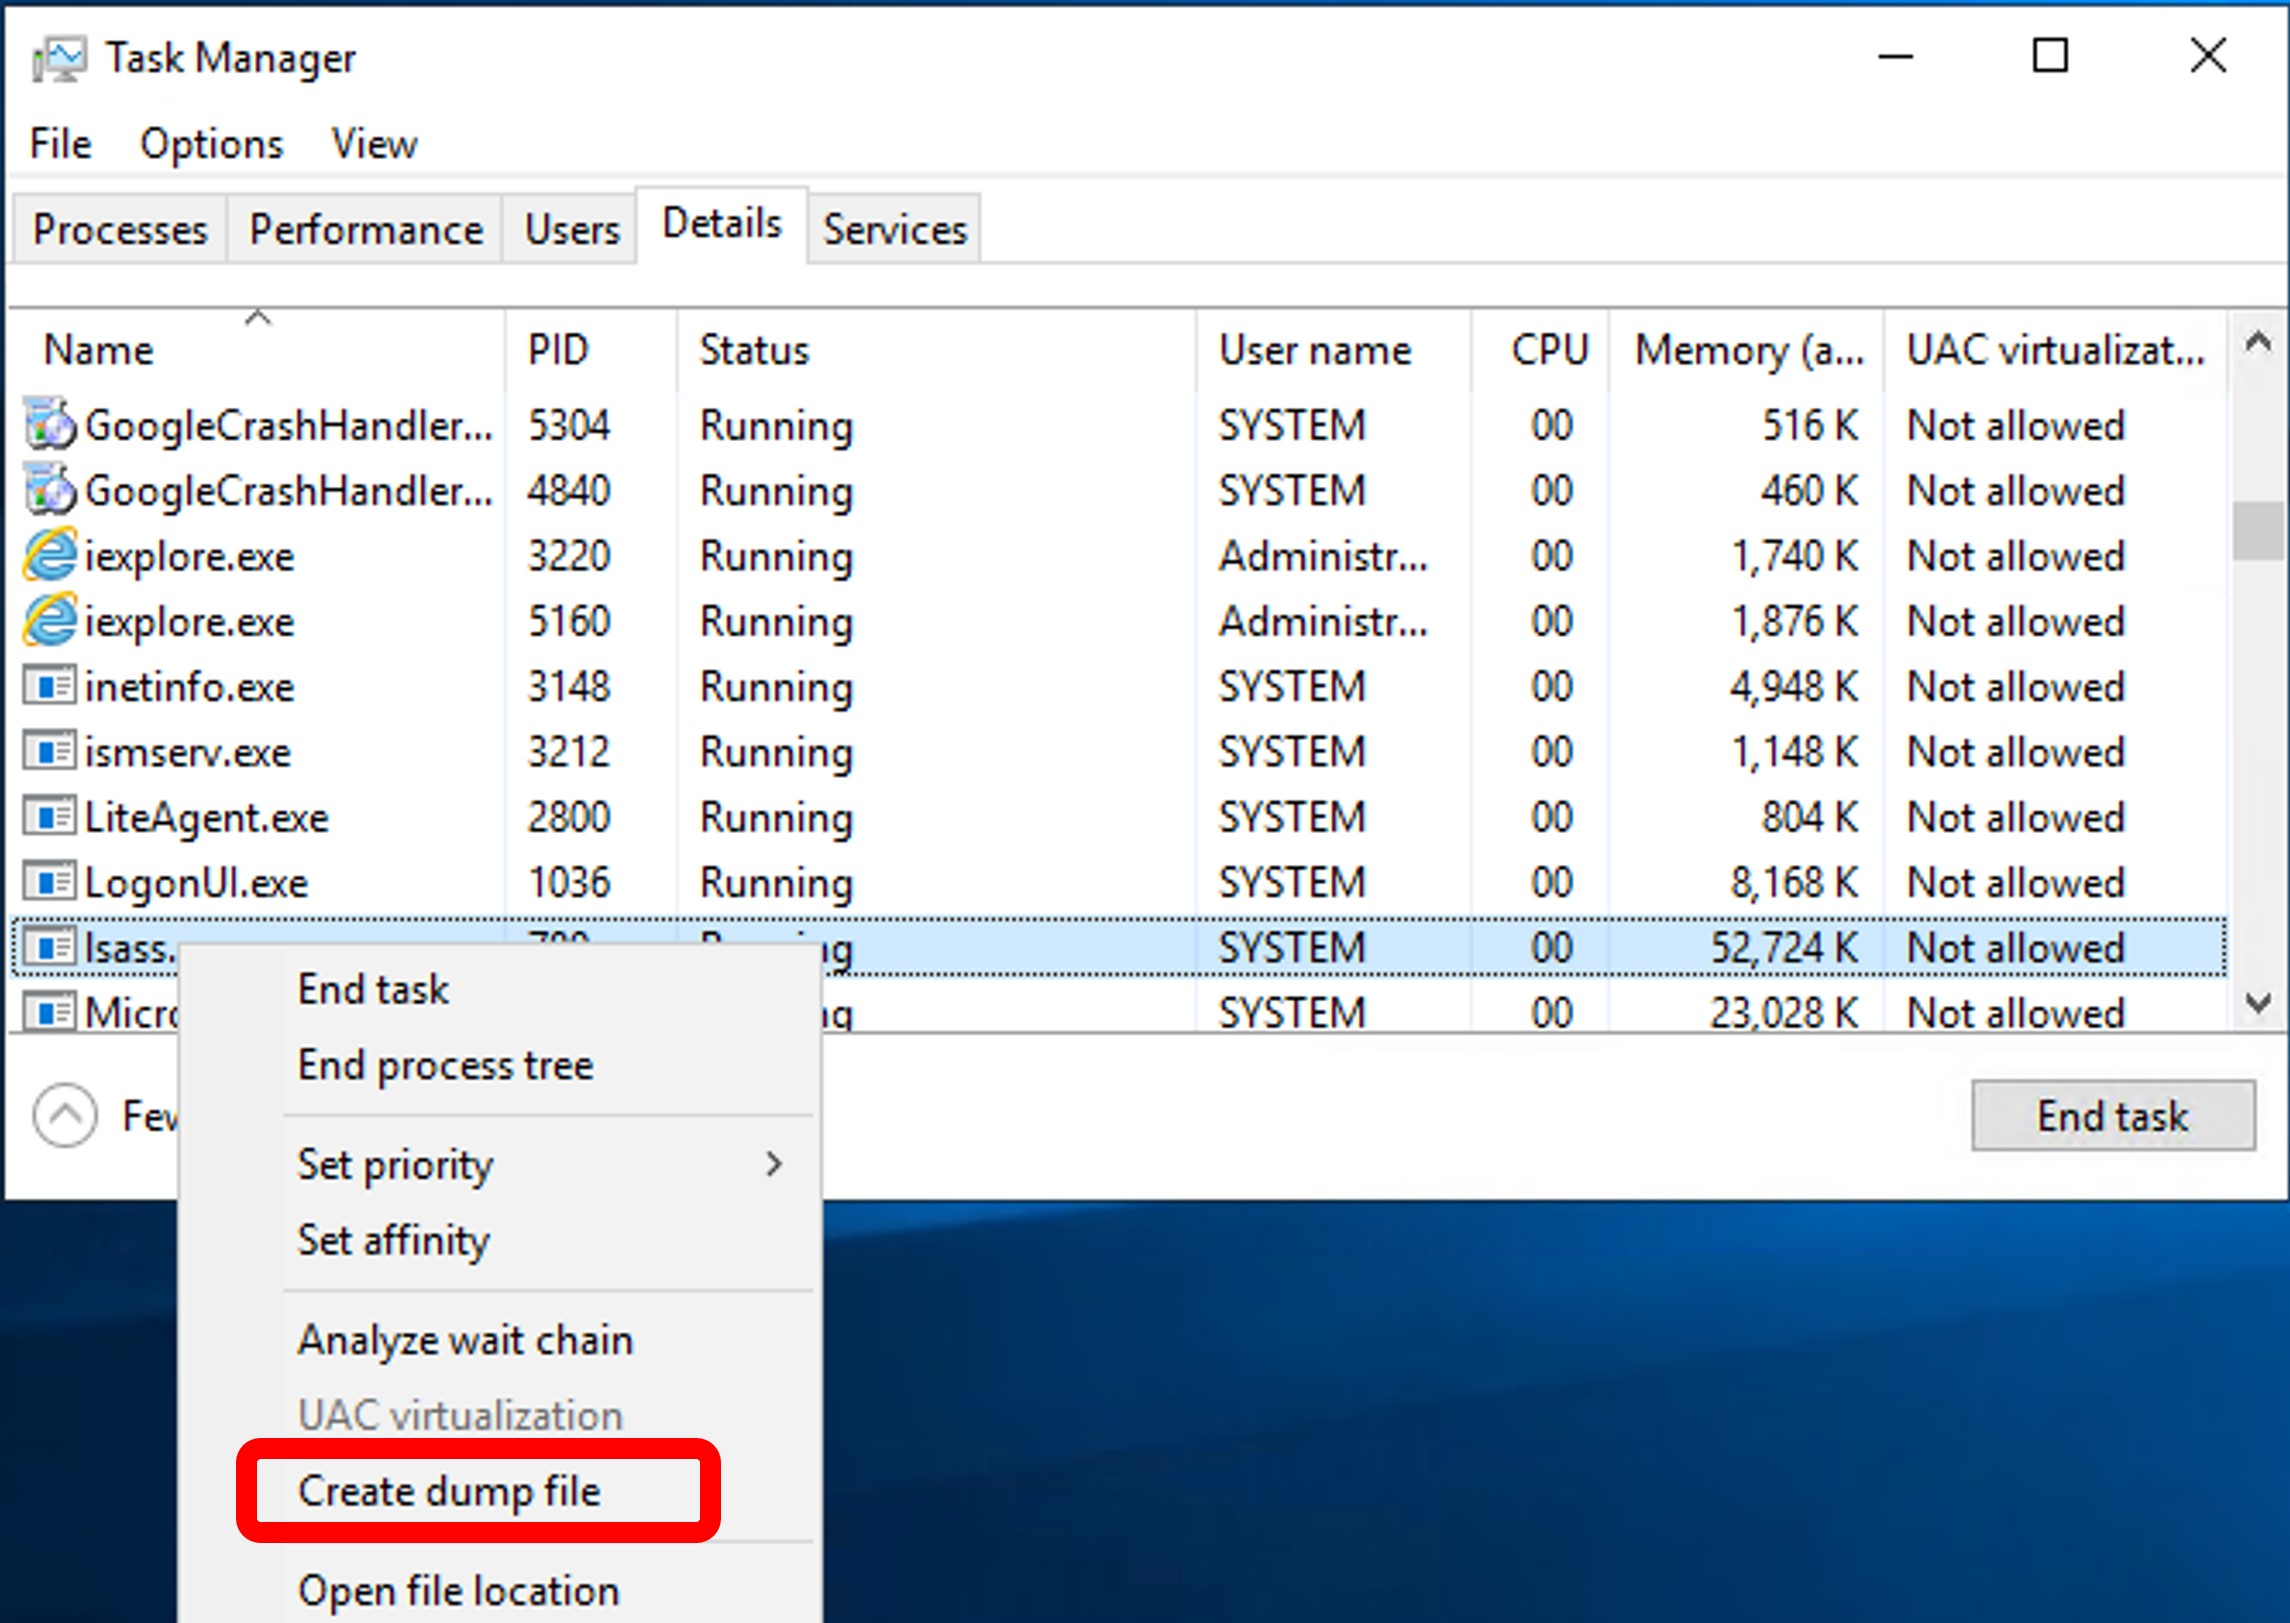2290x1623 pixels.
Task: Click the LiteAgent.exe process icon
Action: 49,817
